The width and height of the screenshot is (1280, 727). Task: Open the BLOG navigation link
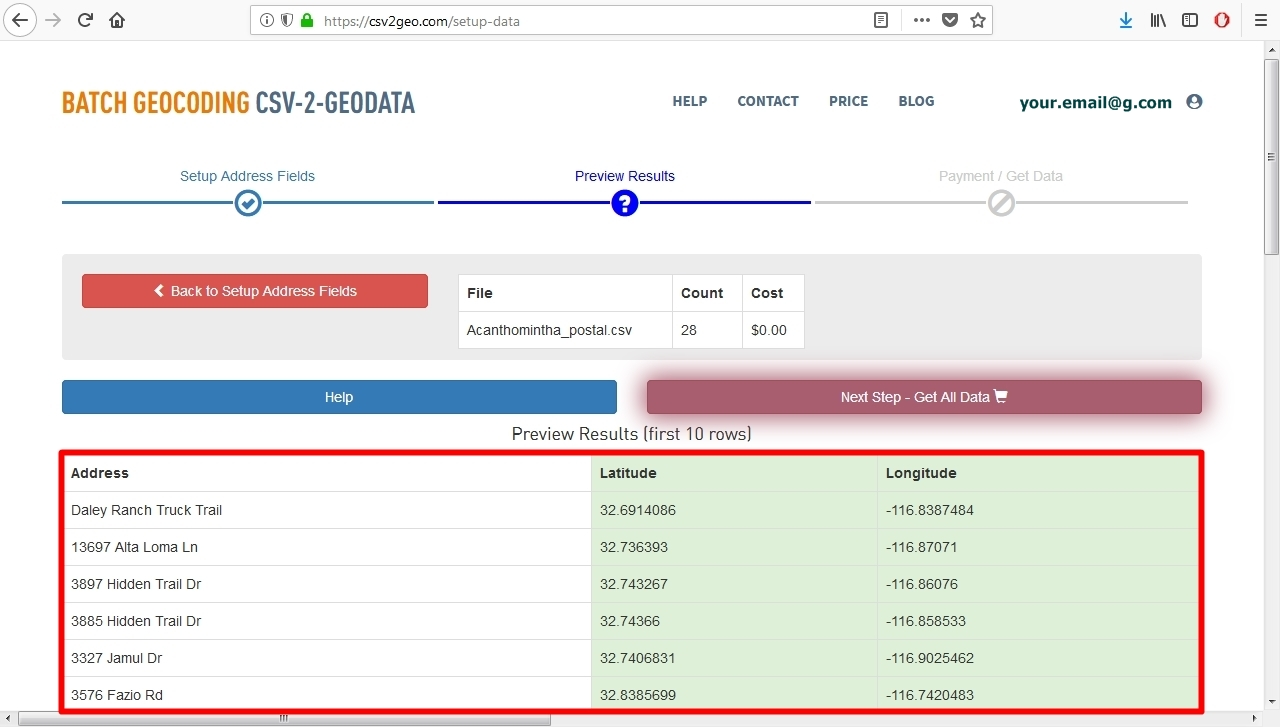916,101
